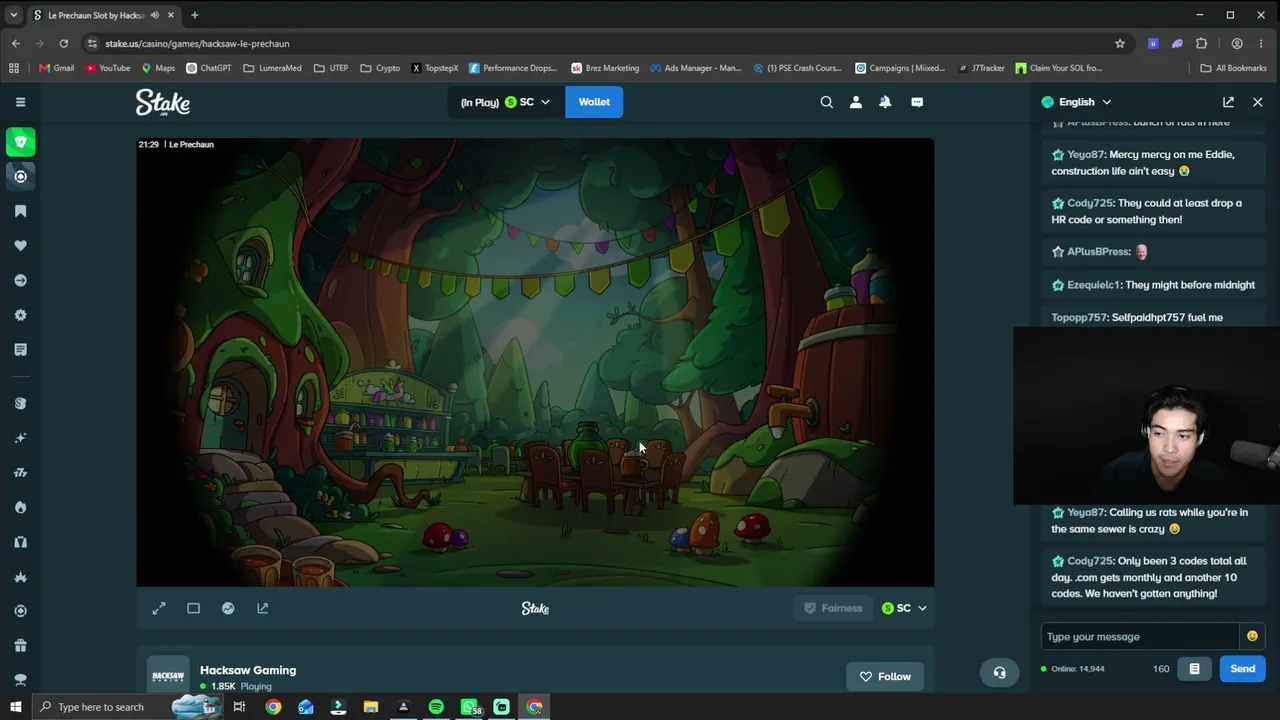Click Ezequielc1 username in chat

coord(1094,285)
